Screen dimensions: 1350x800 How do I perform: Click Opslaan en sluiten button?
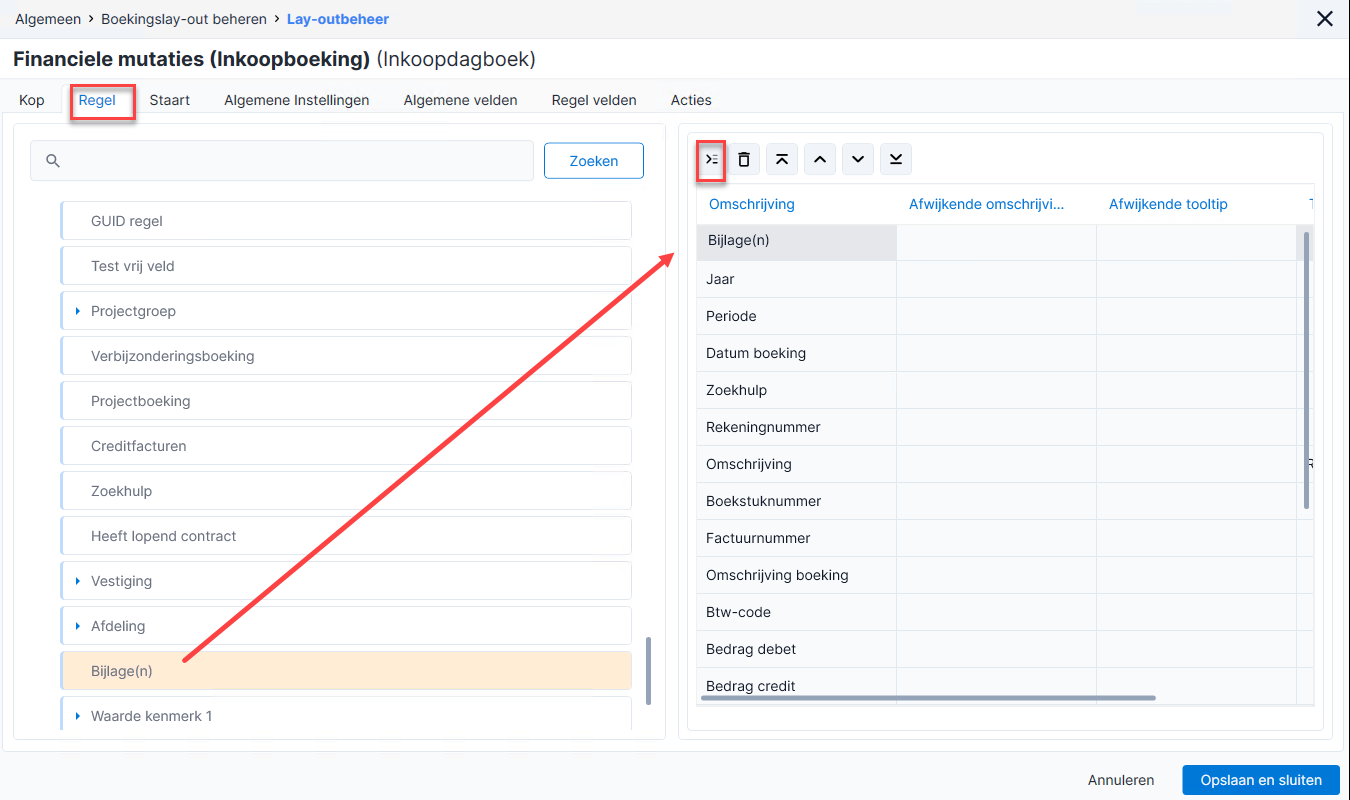click(x=1261, y=780)
